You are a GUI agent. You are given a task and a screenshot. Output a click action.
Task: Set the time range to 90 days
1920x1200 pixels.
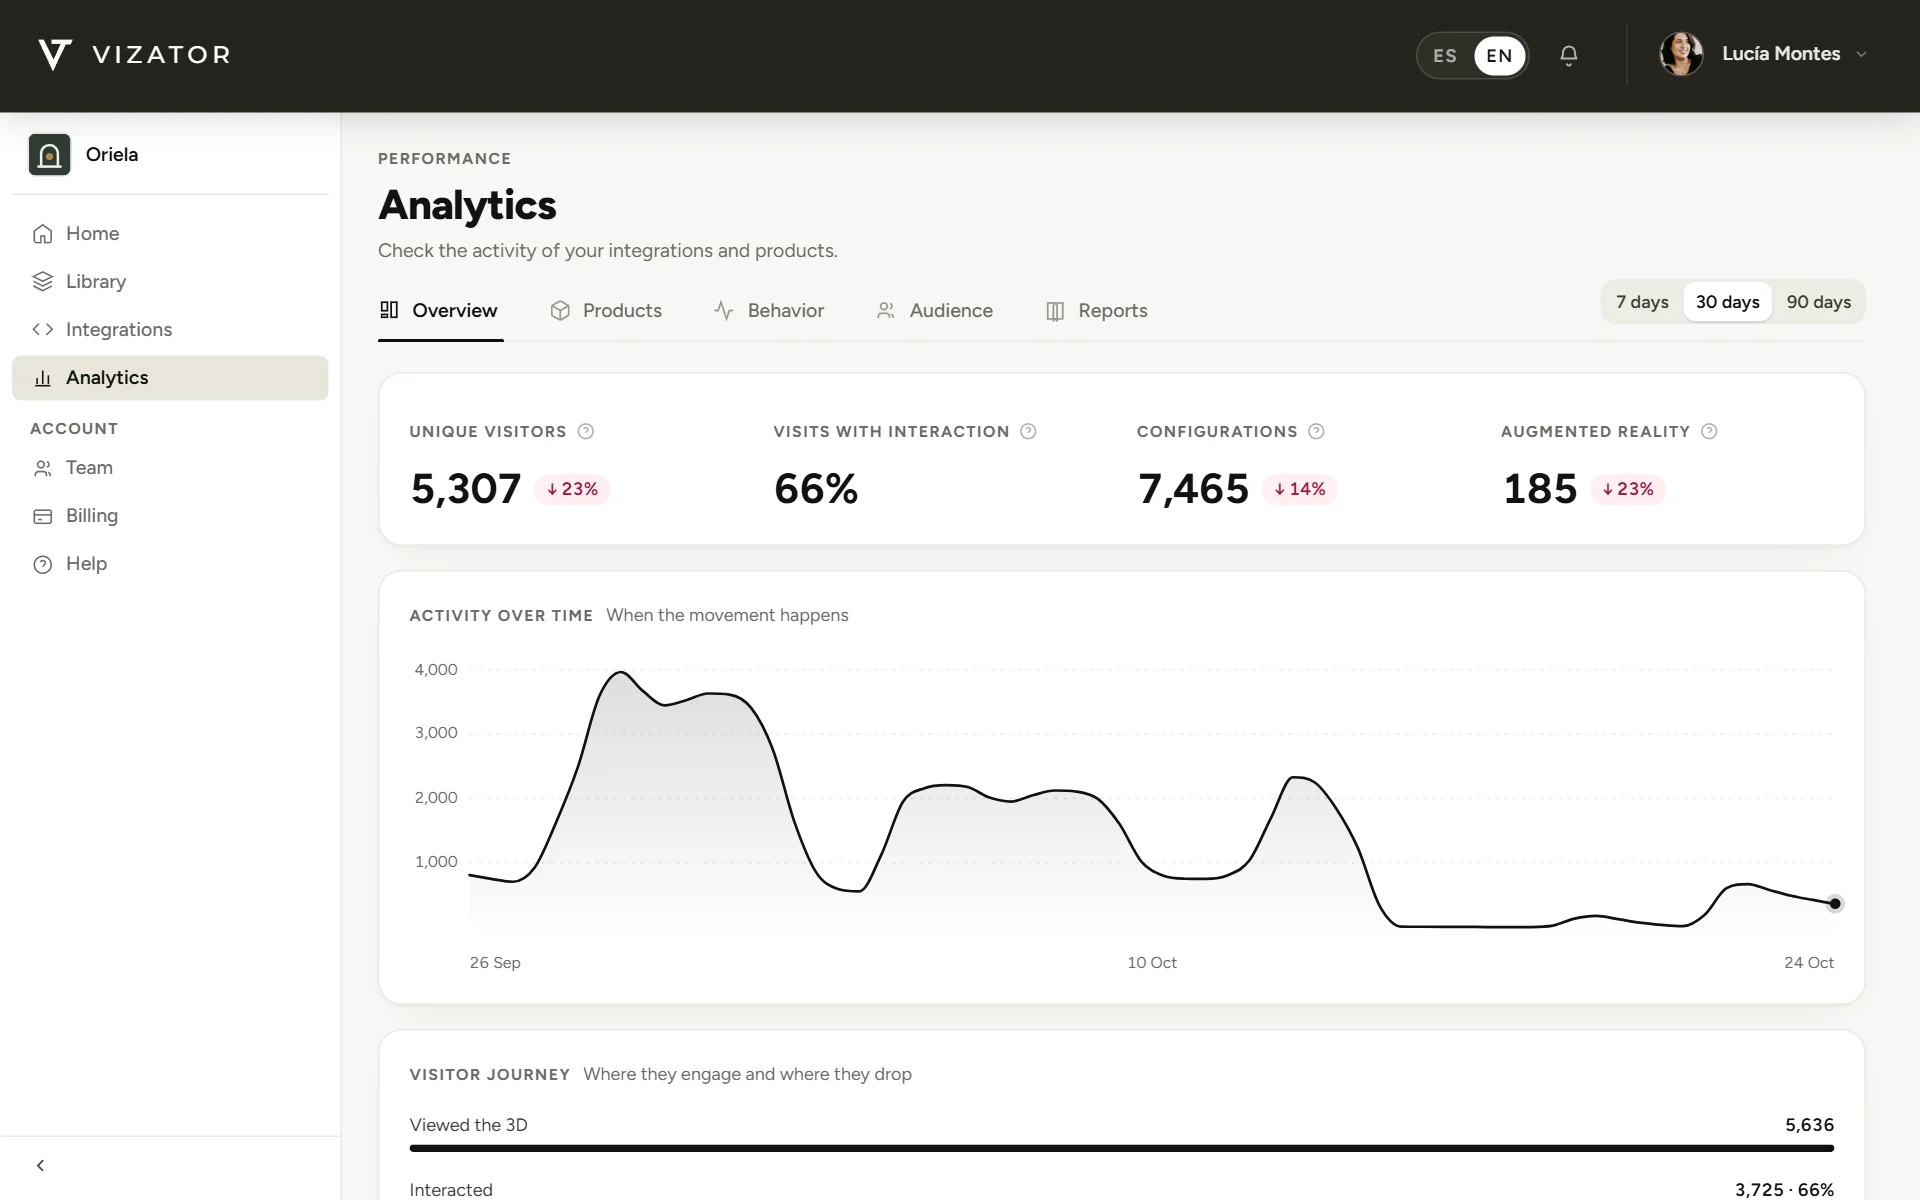tap(1818, 302)
